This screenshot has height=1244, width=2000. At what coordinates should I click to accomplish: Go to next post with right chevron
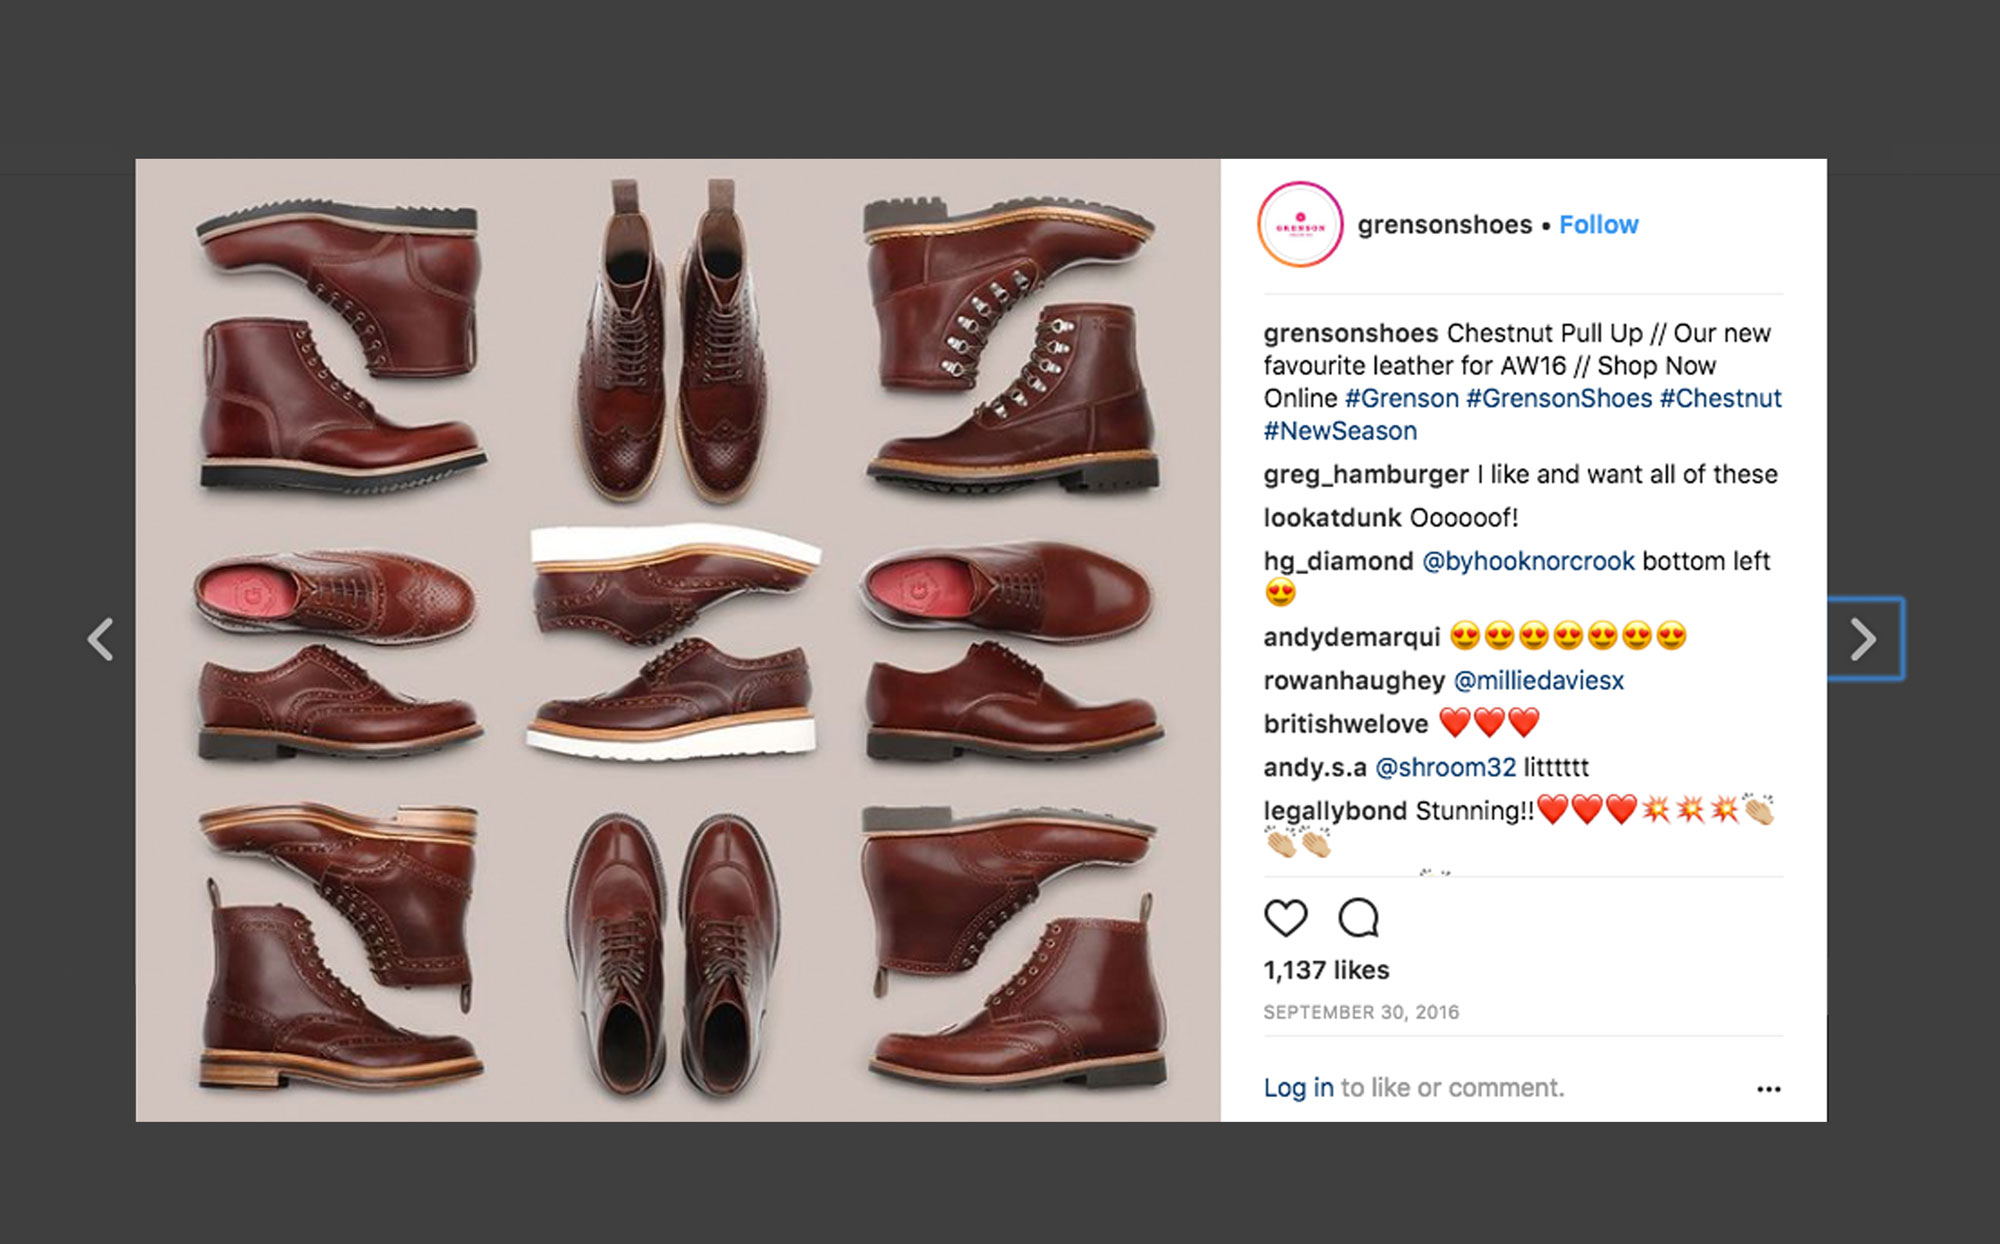click(1863, 640)
